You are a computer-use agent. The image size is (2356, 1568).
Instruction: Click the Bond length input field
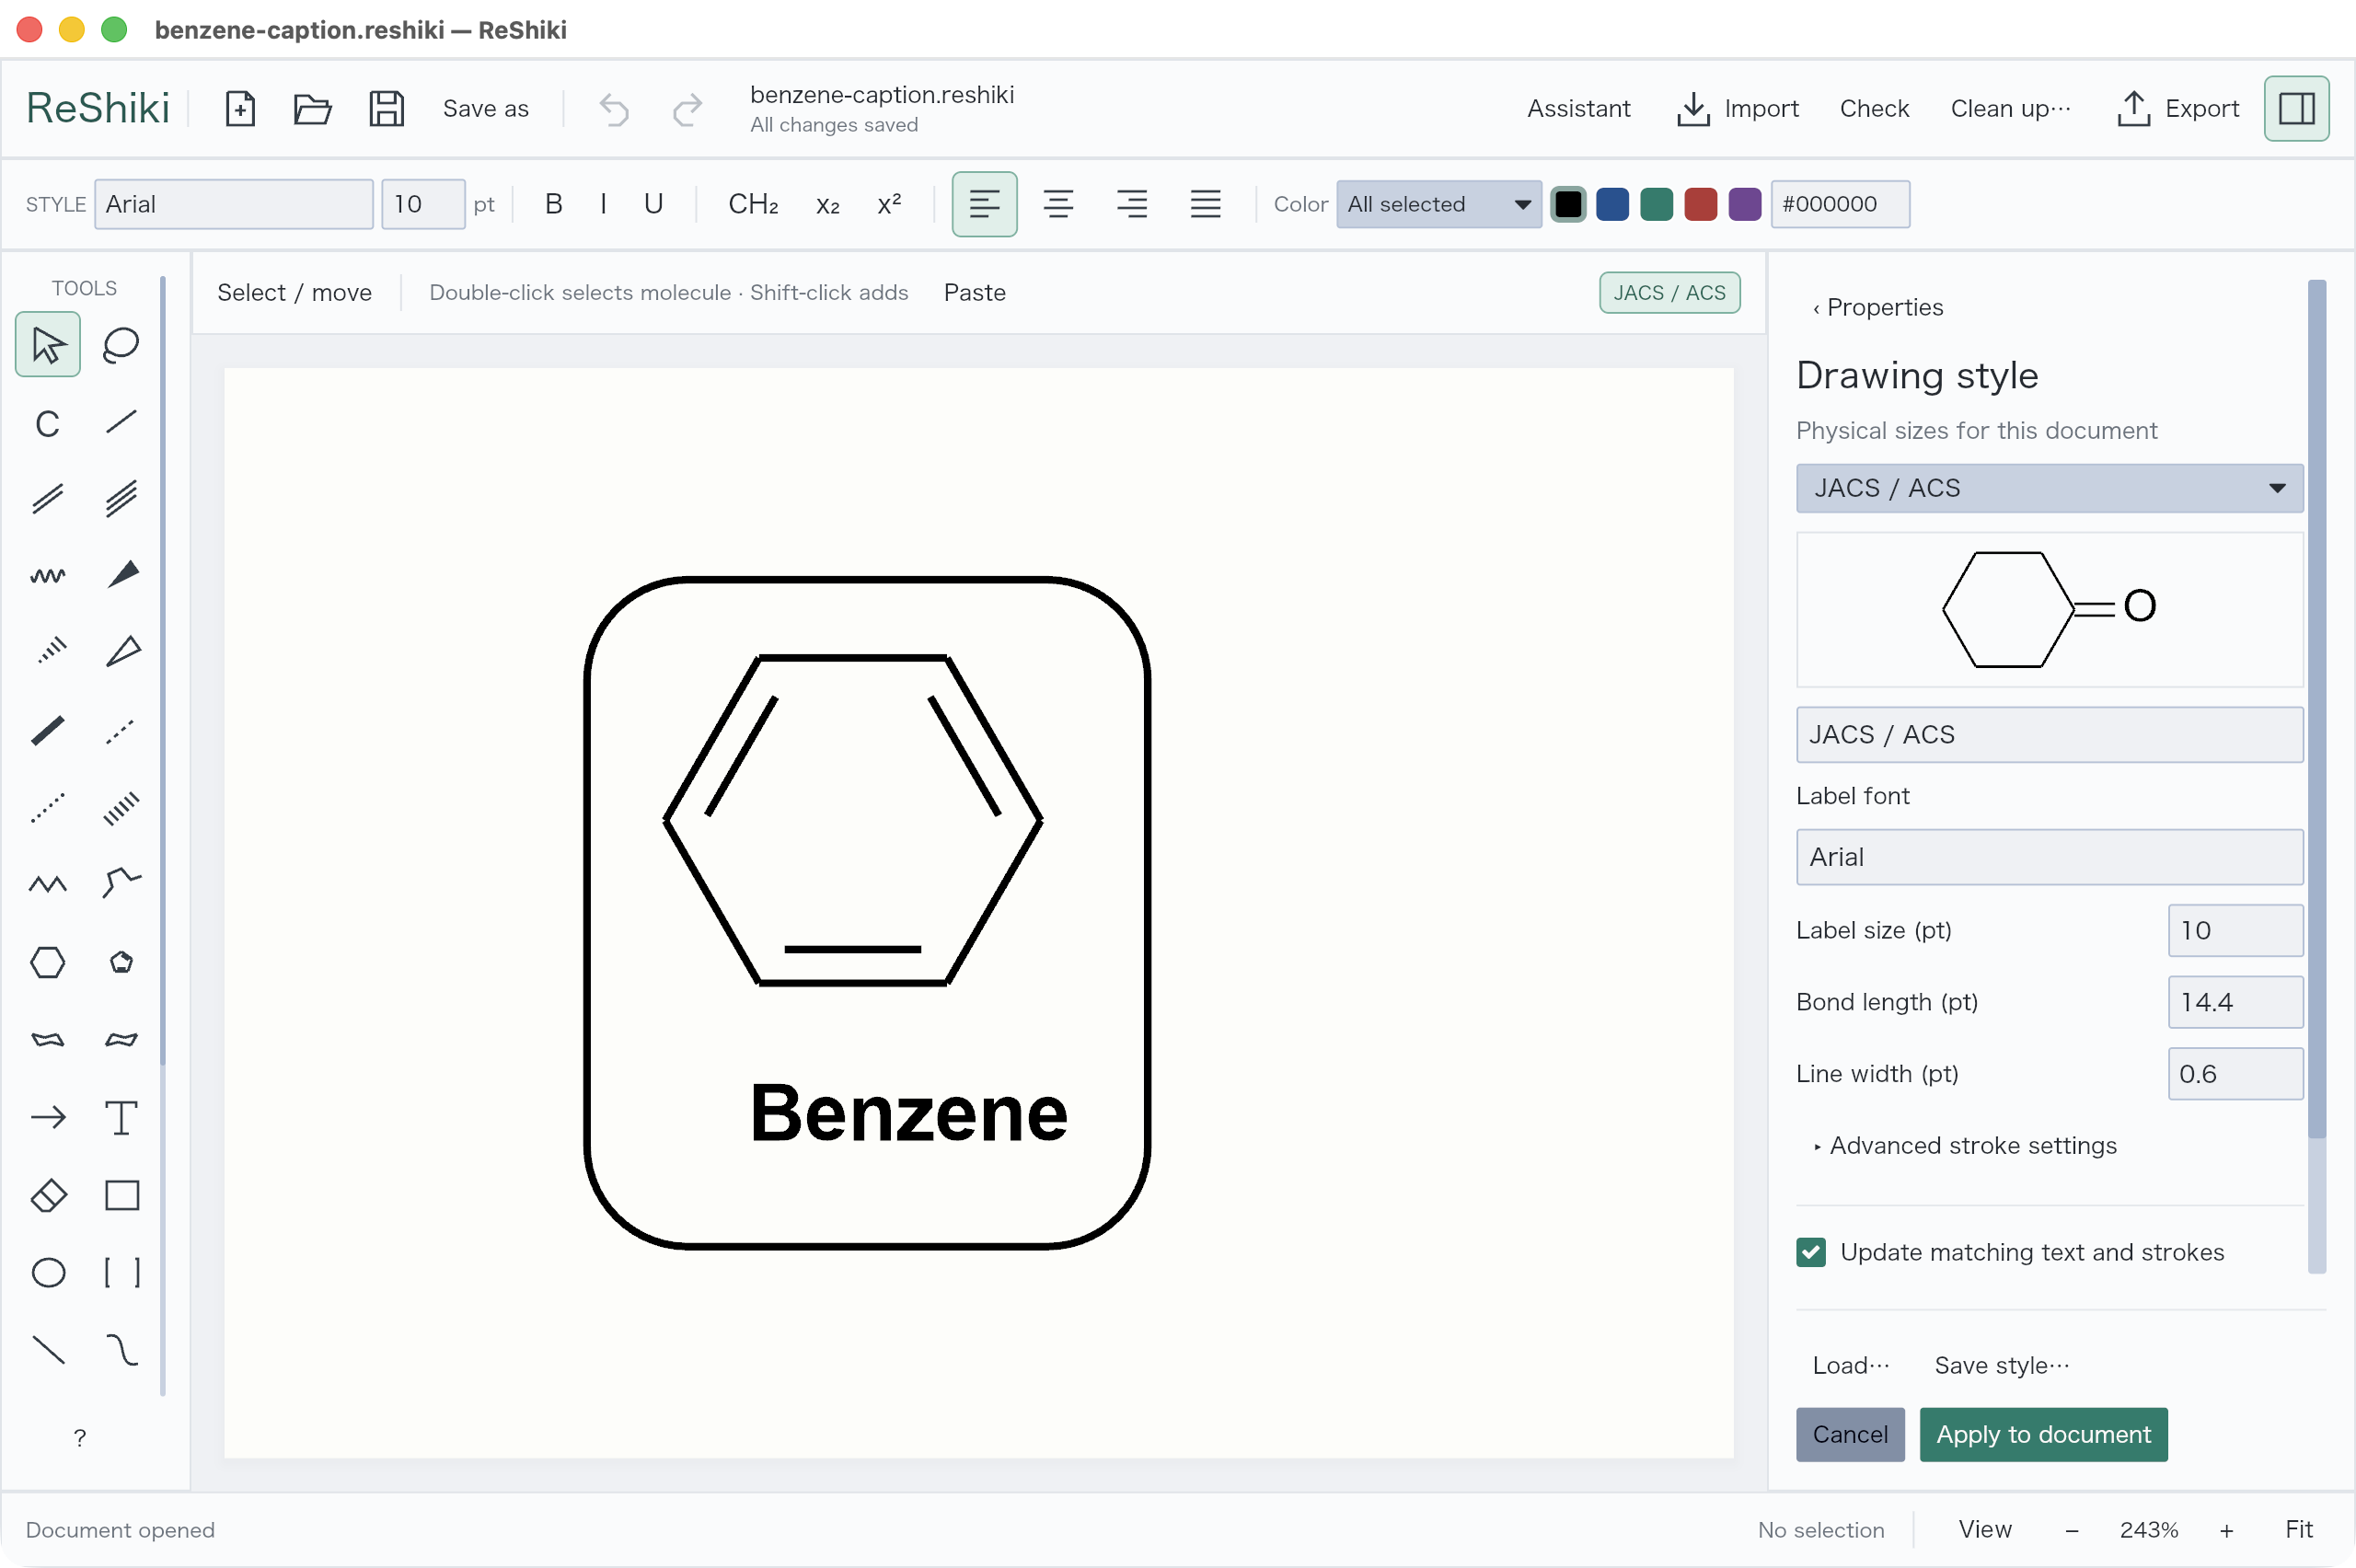2235,1002
